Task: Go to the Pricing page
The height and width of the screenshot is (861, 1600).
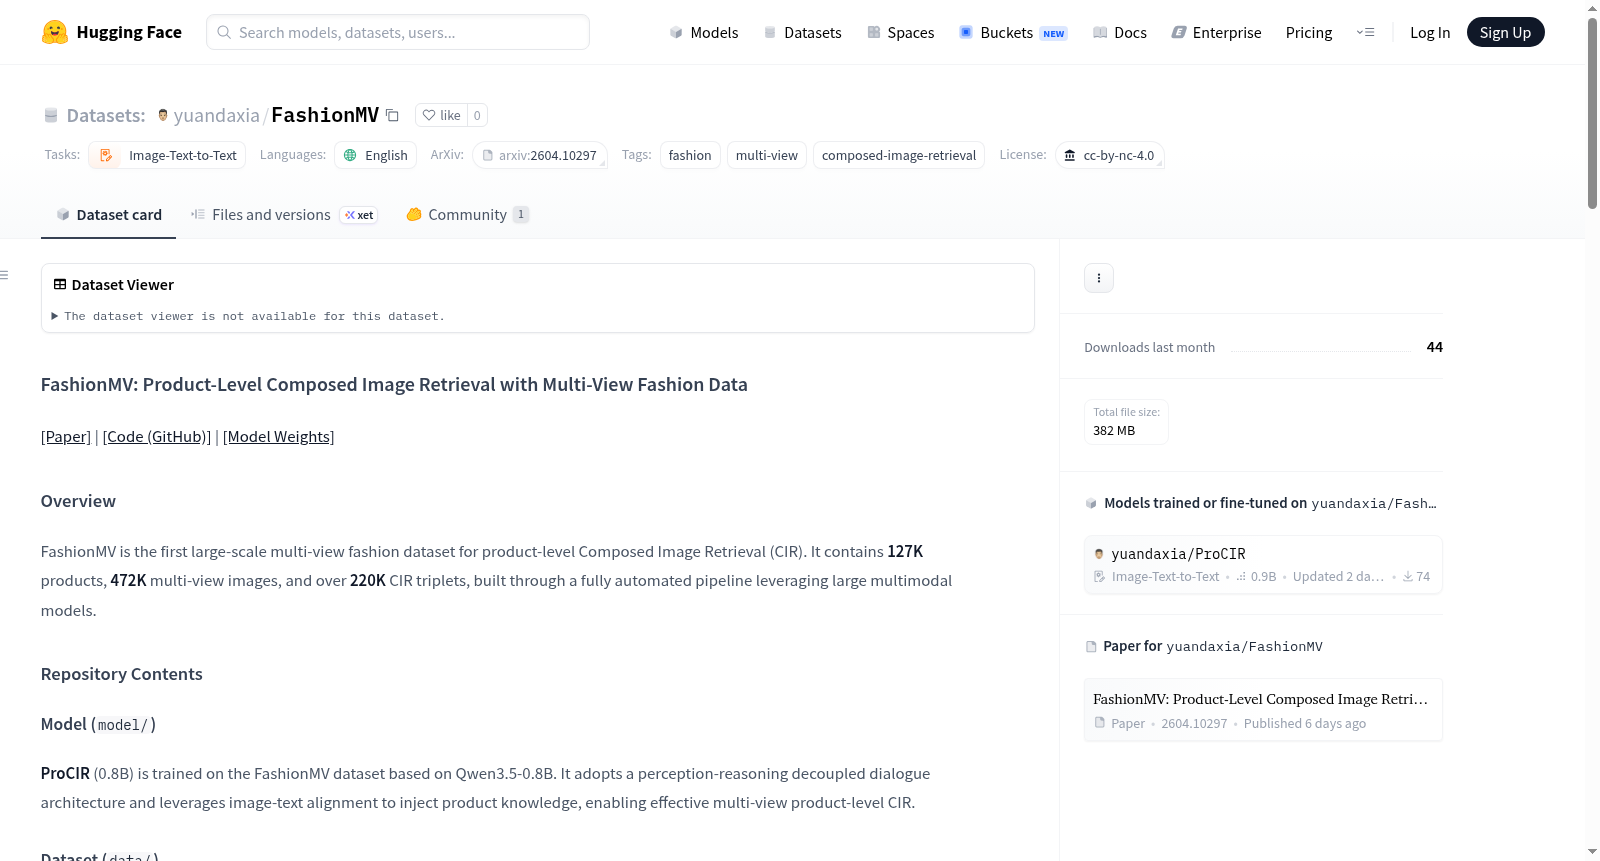Action: pos(1309,32)
